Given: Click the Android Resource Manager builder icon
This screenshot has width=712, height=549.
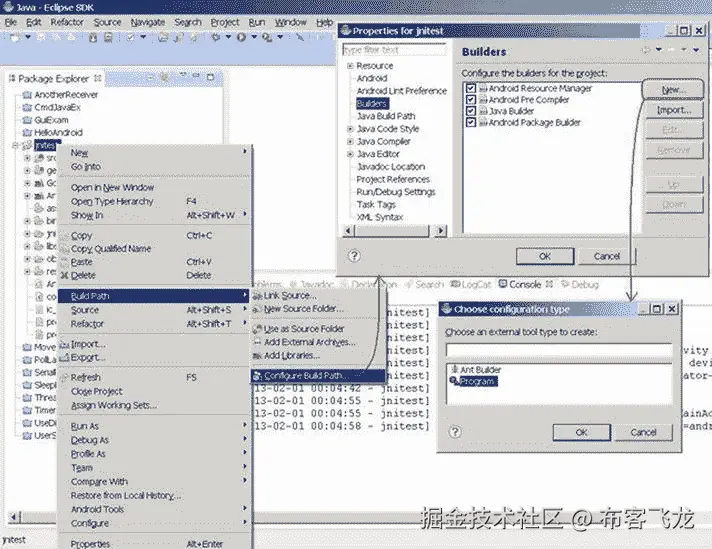Looking at the screenshot, I should [483, 88].
